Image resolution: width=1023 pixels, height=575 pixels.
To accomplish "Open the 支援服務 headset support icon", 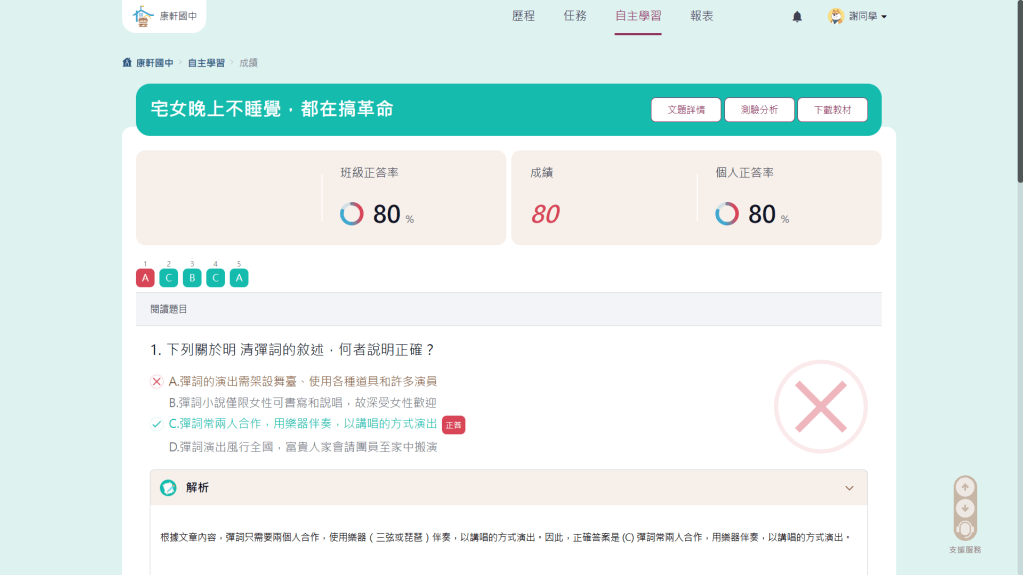I will coord(965,529).
